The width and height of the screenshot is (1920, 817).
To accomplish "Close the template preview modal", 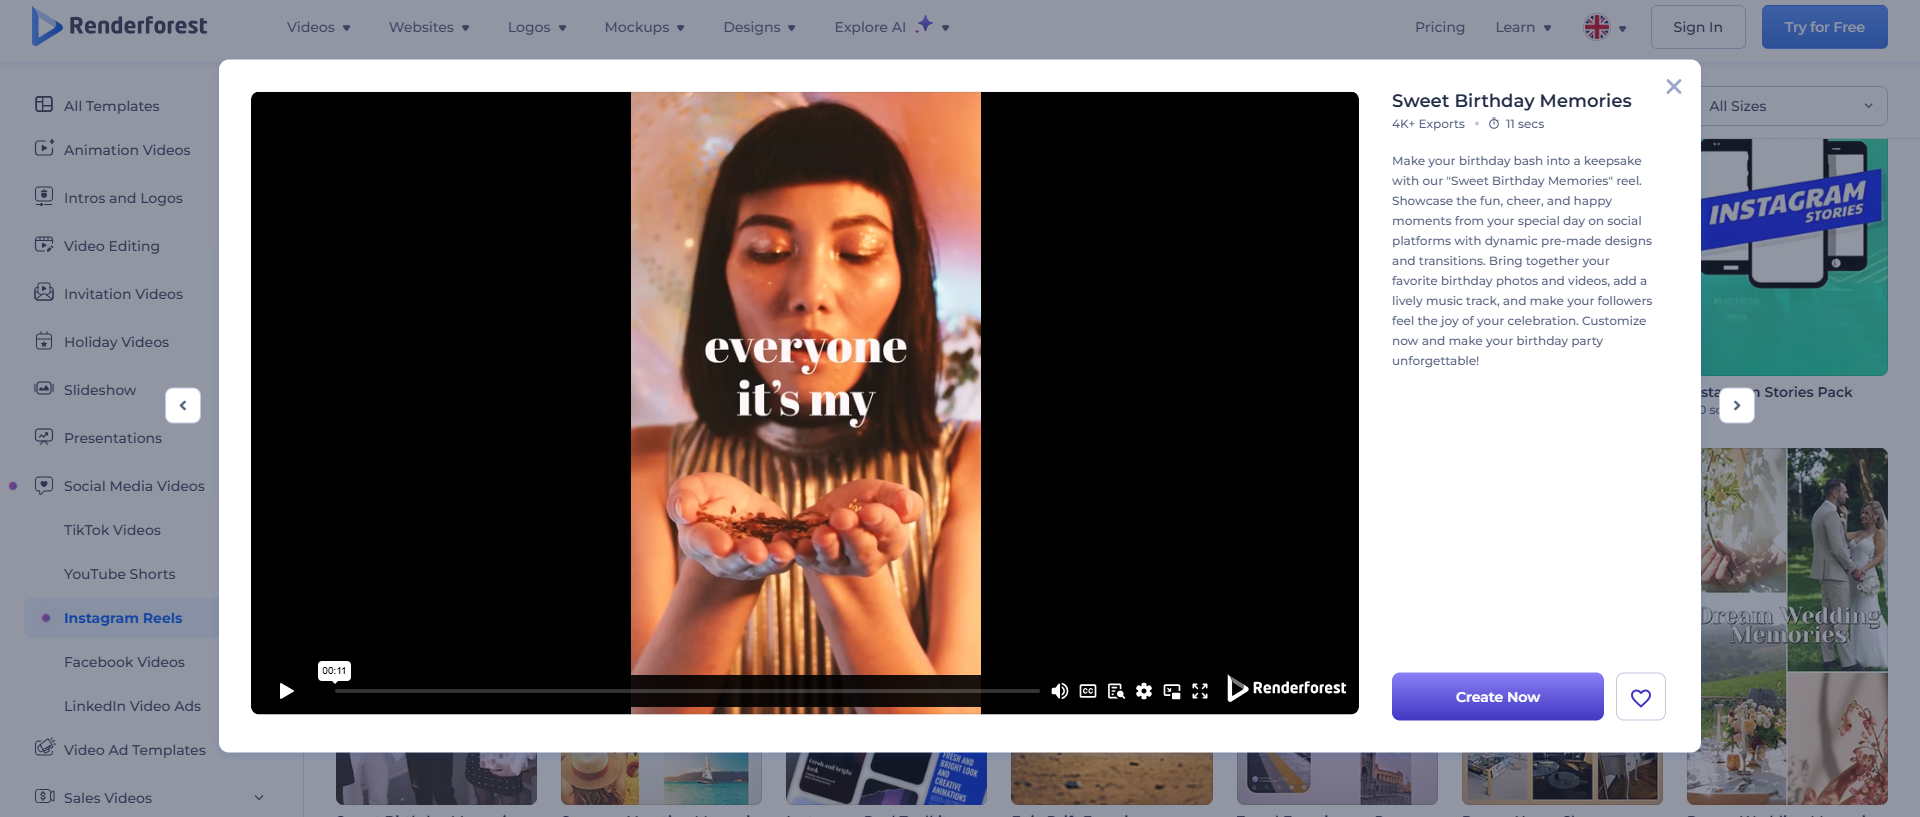I will coord(1674,87).
